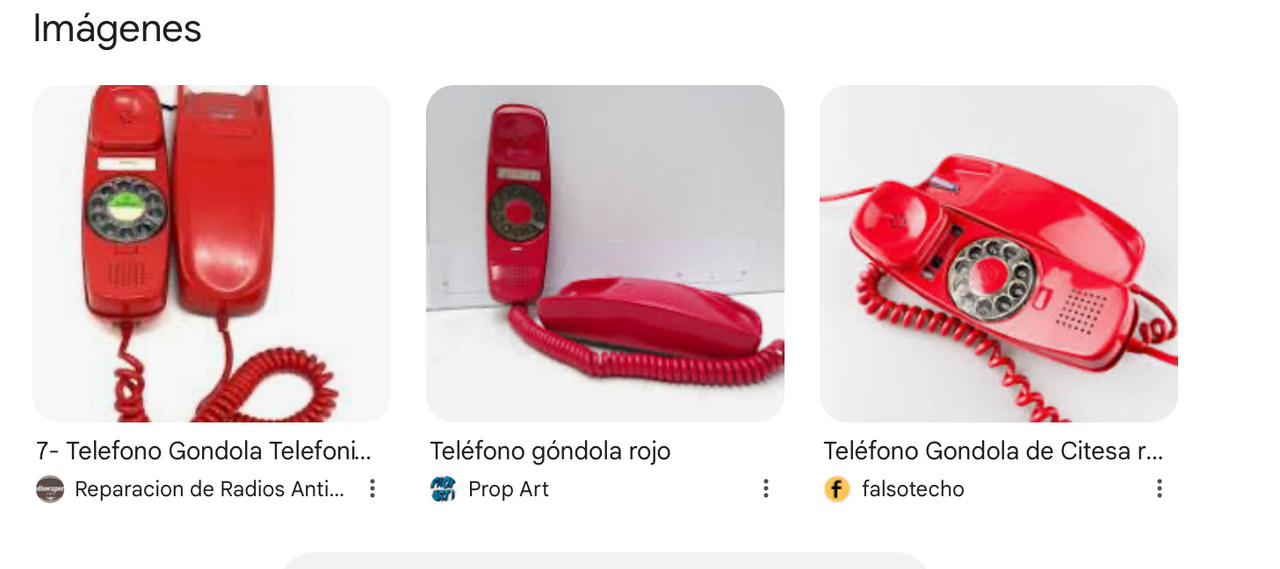Click the Prop Art site logo icon
Screen dimensions: 1280x569
(443, 489)
